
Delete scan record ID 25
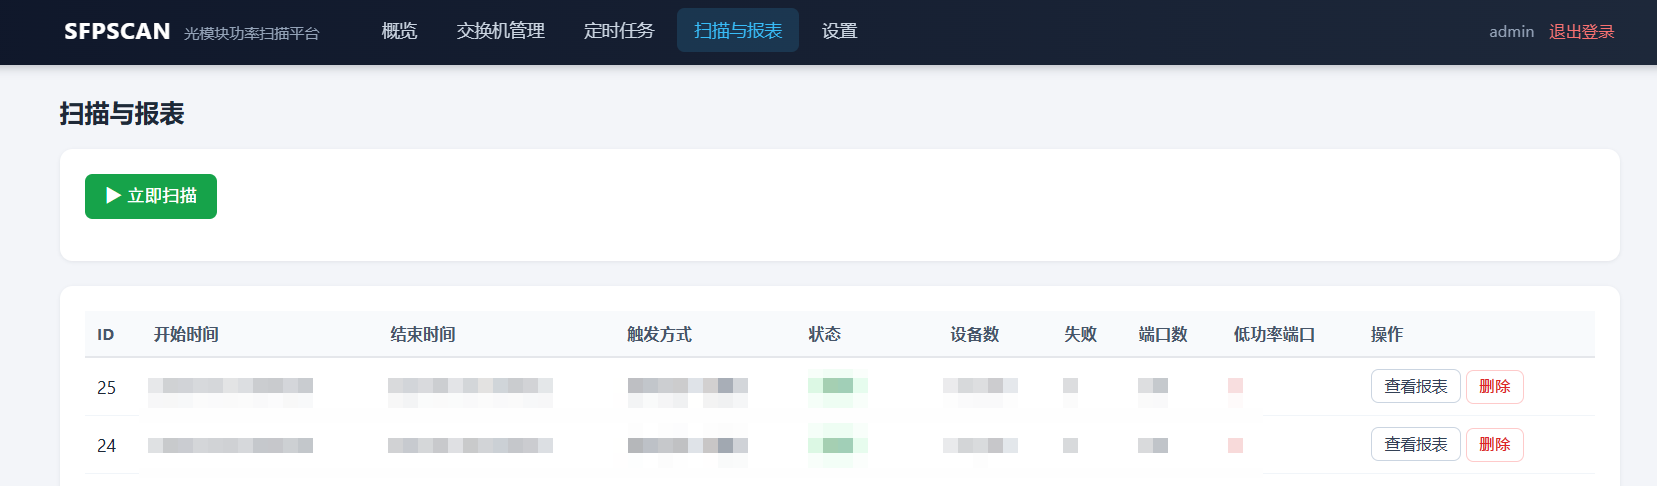1494,386
